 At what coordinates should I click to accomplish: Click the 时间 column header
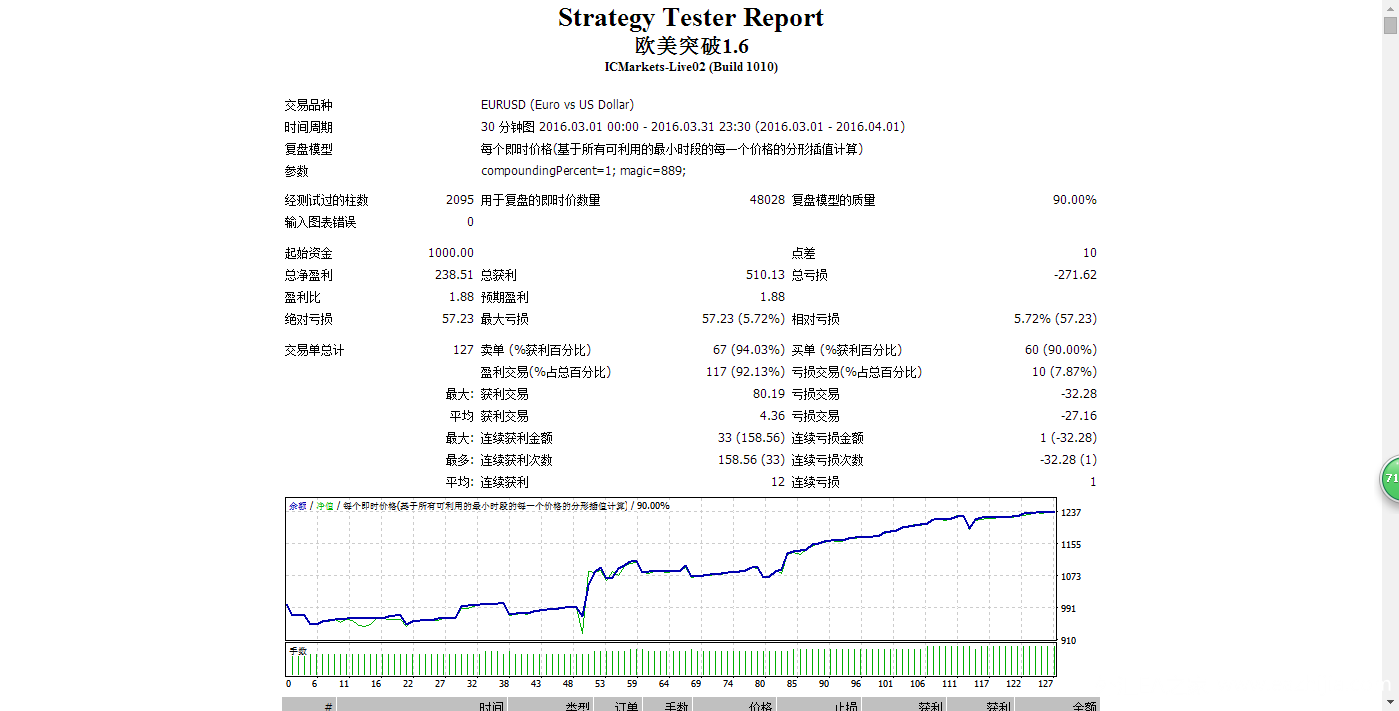[x=490, y=705]
